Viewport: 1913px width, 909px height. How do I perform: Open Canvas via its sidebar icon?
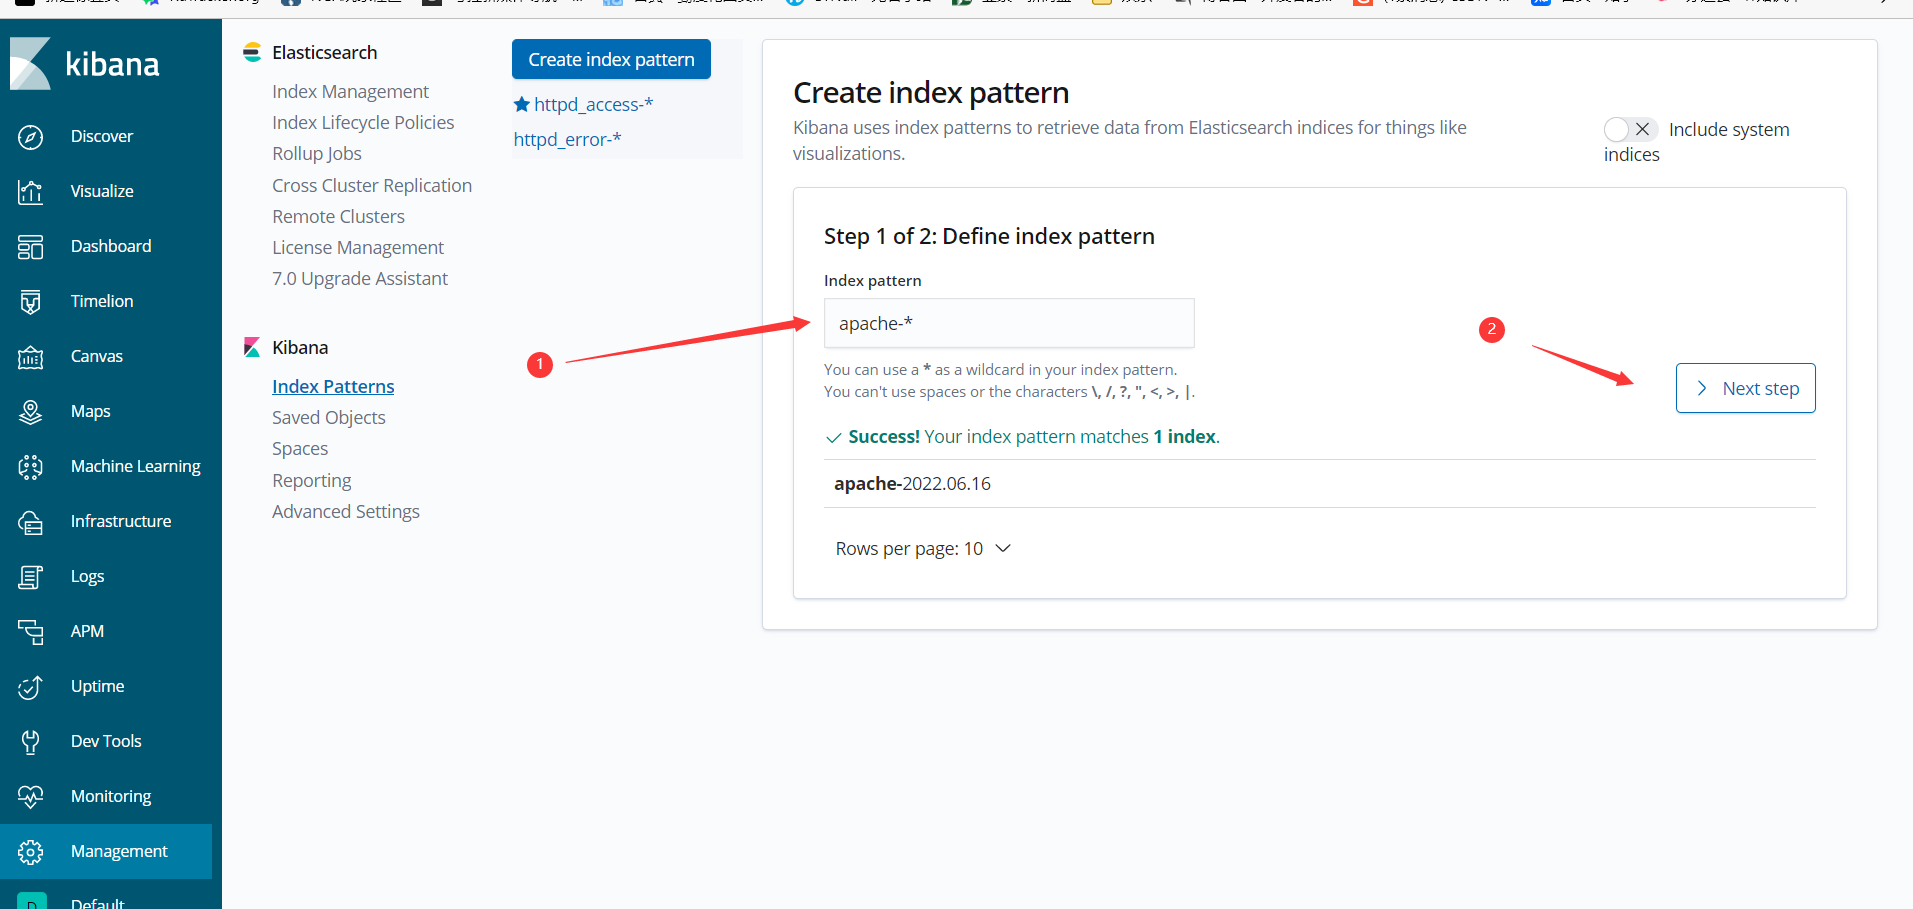pos(31,357)
